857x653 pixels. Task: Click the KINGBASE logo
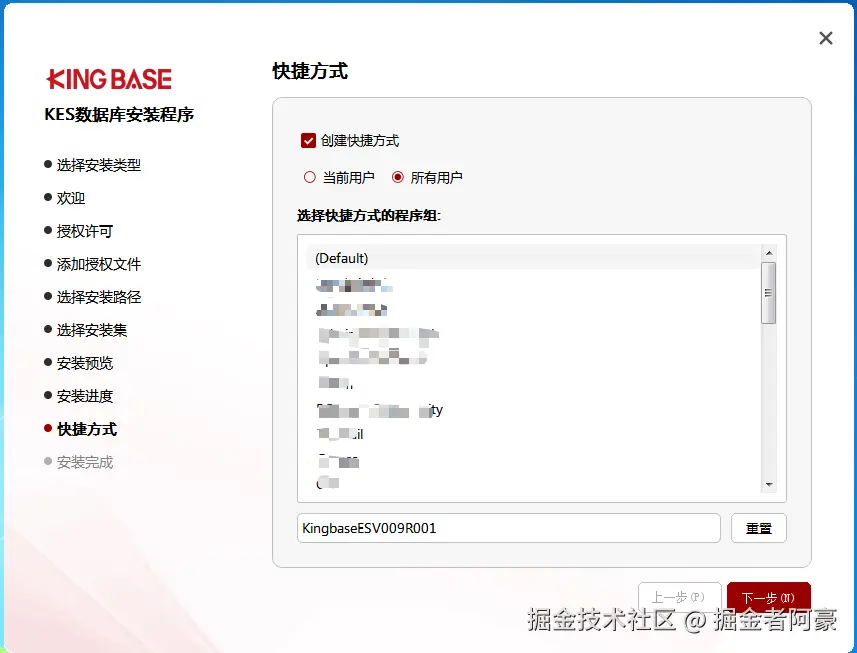[109, 79]
